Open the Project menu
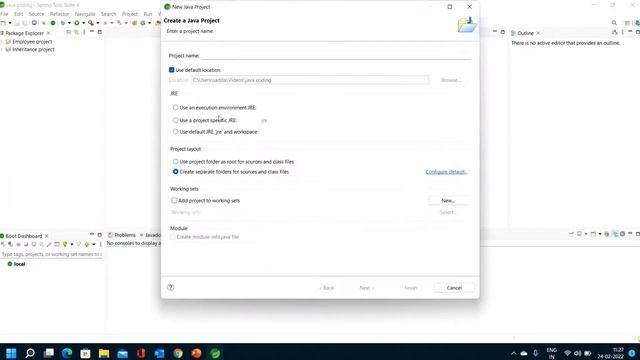This screenshot has width=640, height=360. click(130, 14)
